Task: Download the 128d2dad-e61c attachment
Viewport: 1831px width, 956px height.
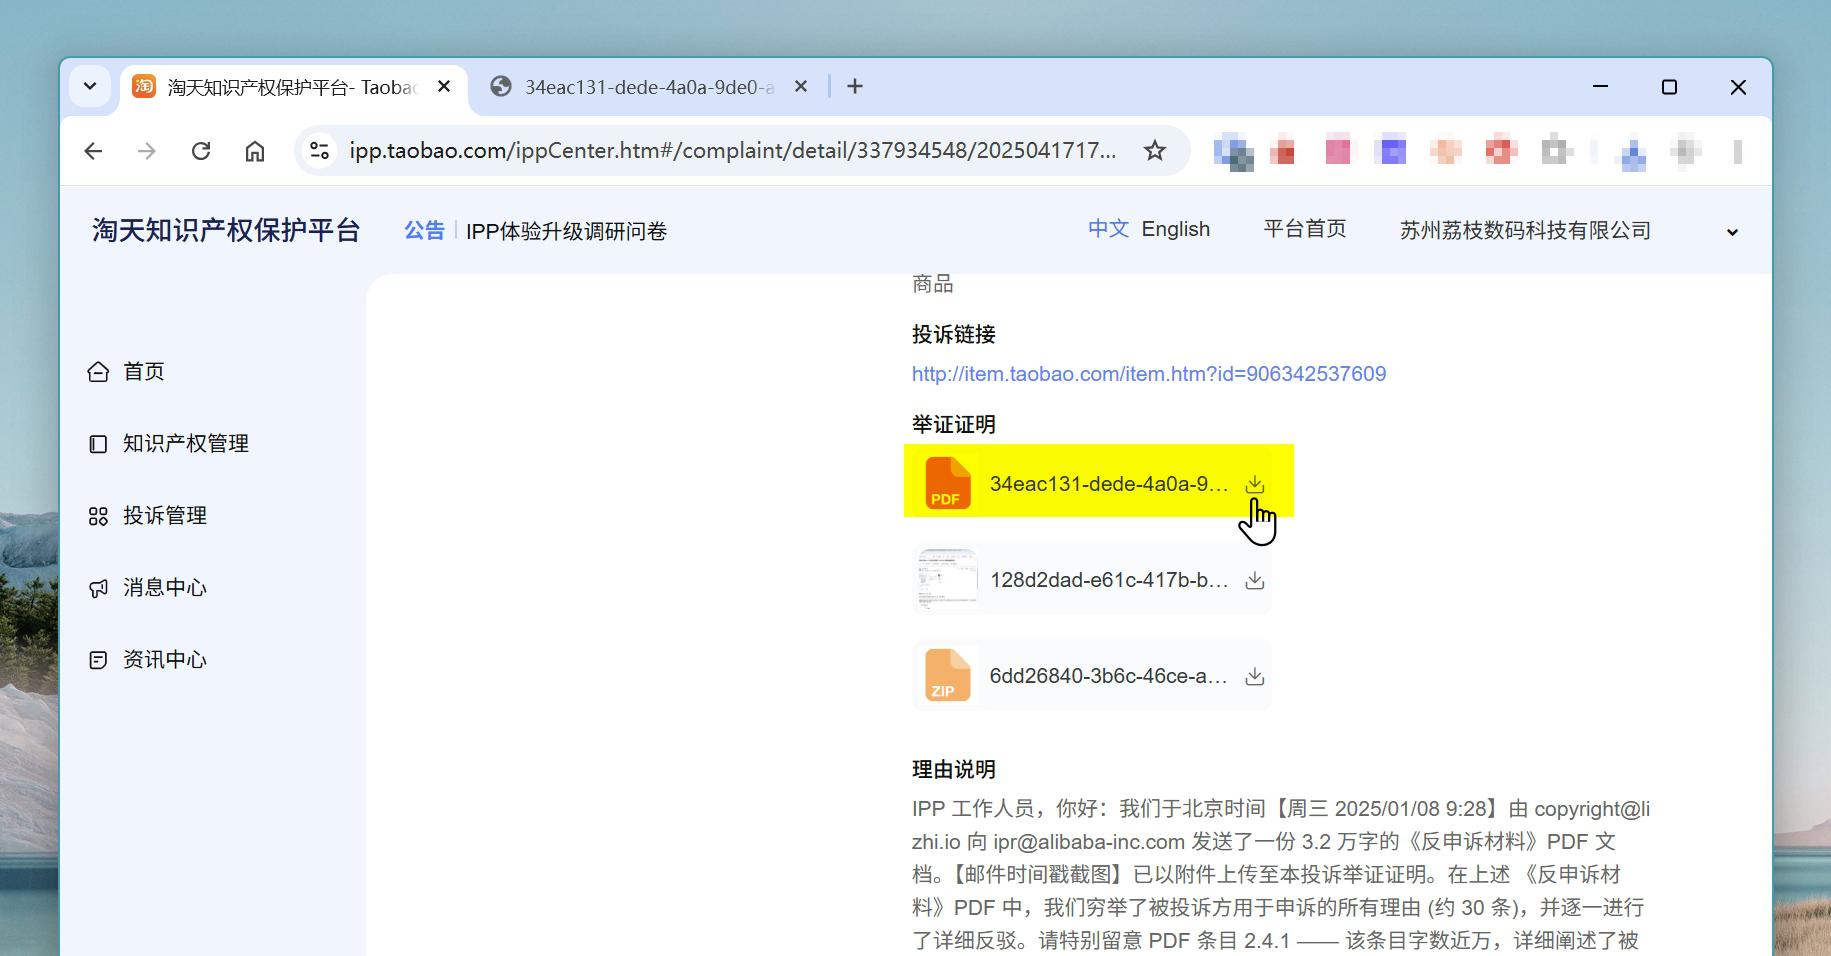Action: (x=1254, y=581)
